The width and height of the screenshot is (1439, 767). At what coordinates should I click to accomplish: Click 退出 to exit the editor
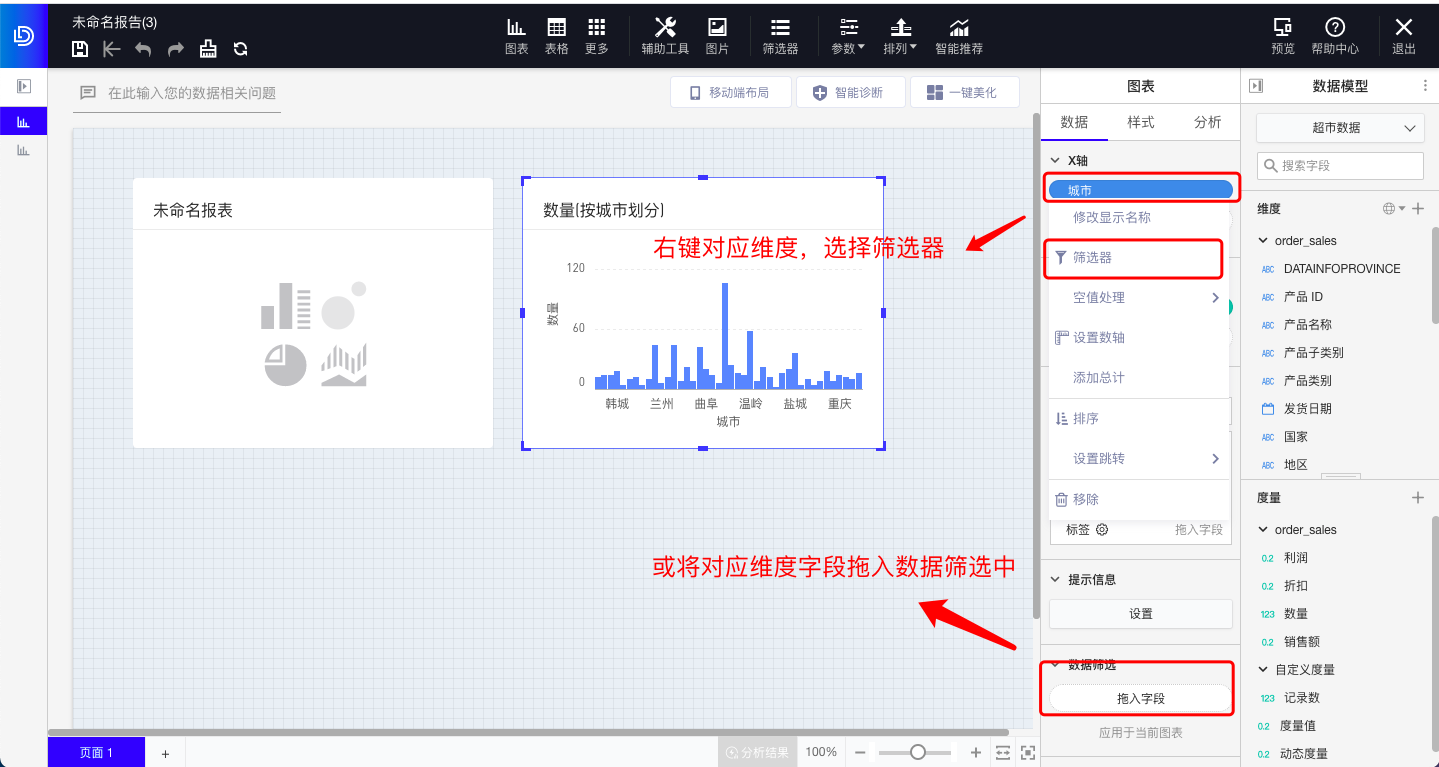pyautogui.click(x=1404, y=36)
